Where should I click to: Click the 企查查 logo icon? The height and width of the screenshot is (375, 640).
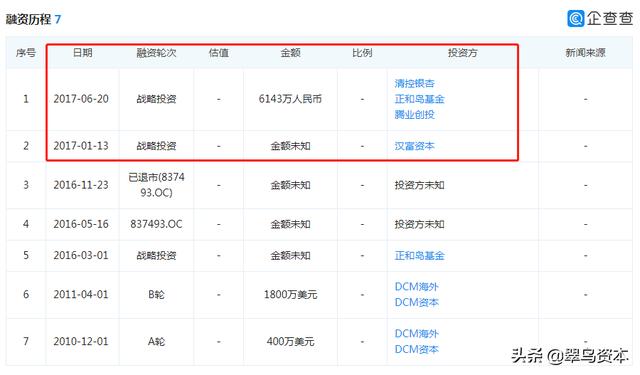pyautogui.click(x=576, y=18)
